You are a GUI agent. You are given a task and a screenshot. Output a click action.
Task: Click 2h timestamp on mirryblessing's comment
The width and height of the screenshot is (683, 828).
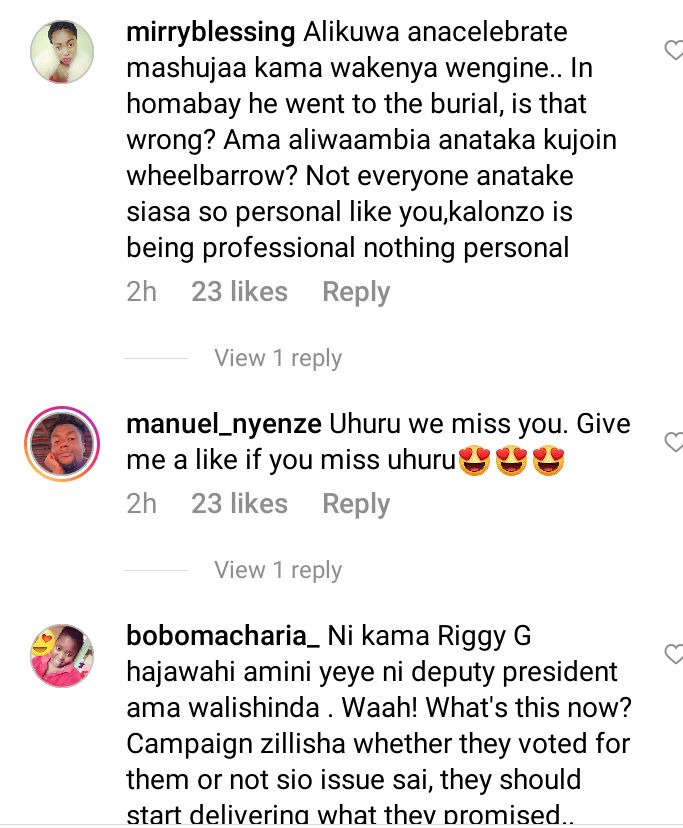(142, 291)
